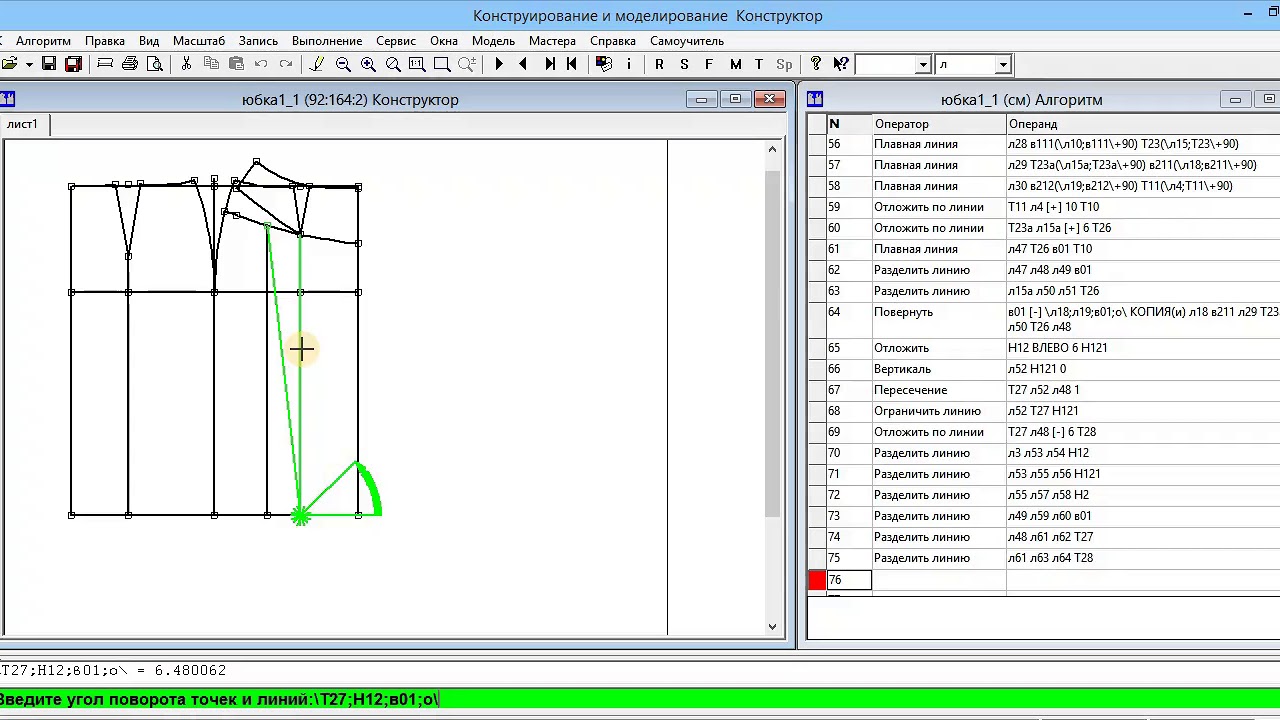Open the Выполнение menu

coord(327,41)
